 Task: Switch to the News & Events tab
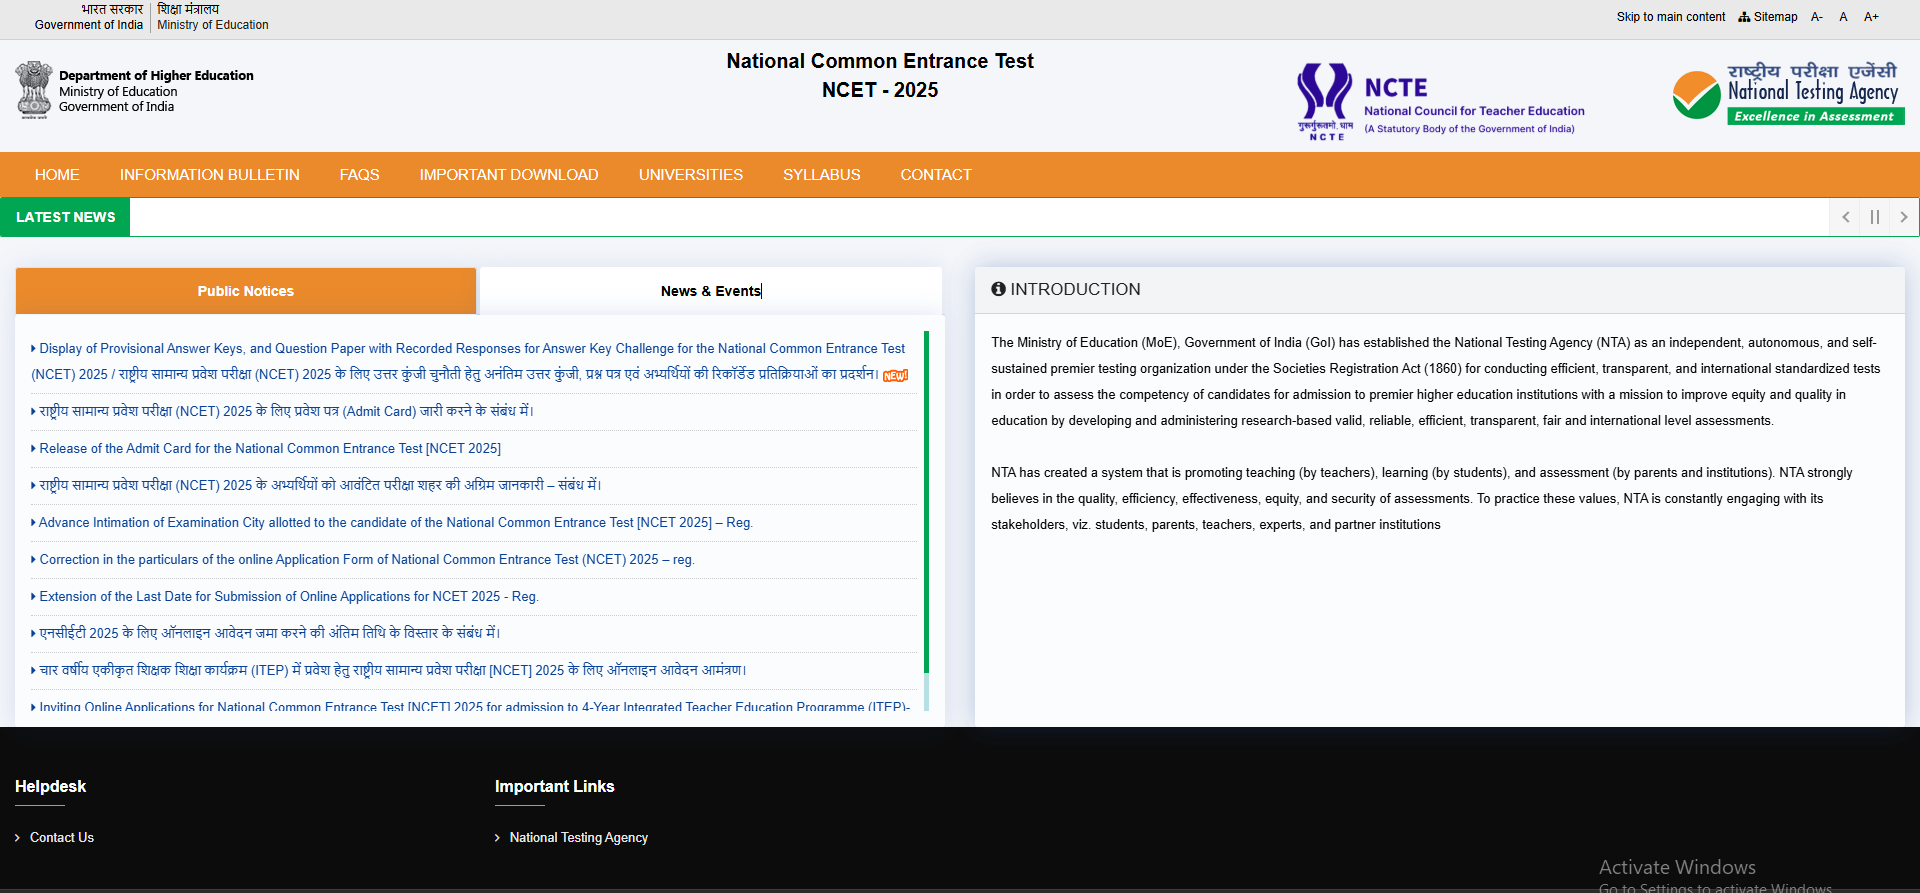pos(710,291)
